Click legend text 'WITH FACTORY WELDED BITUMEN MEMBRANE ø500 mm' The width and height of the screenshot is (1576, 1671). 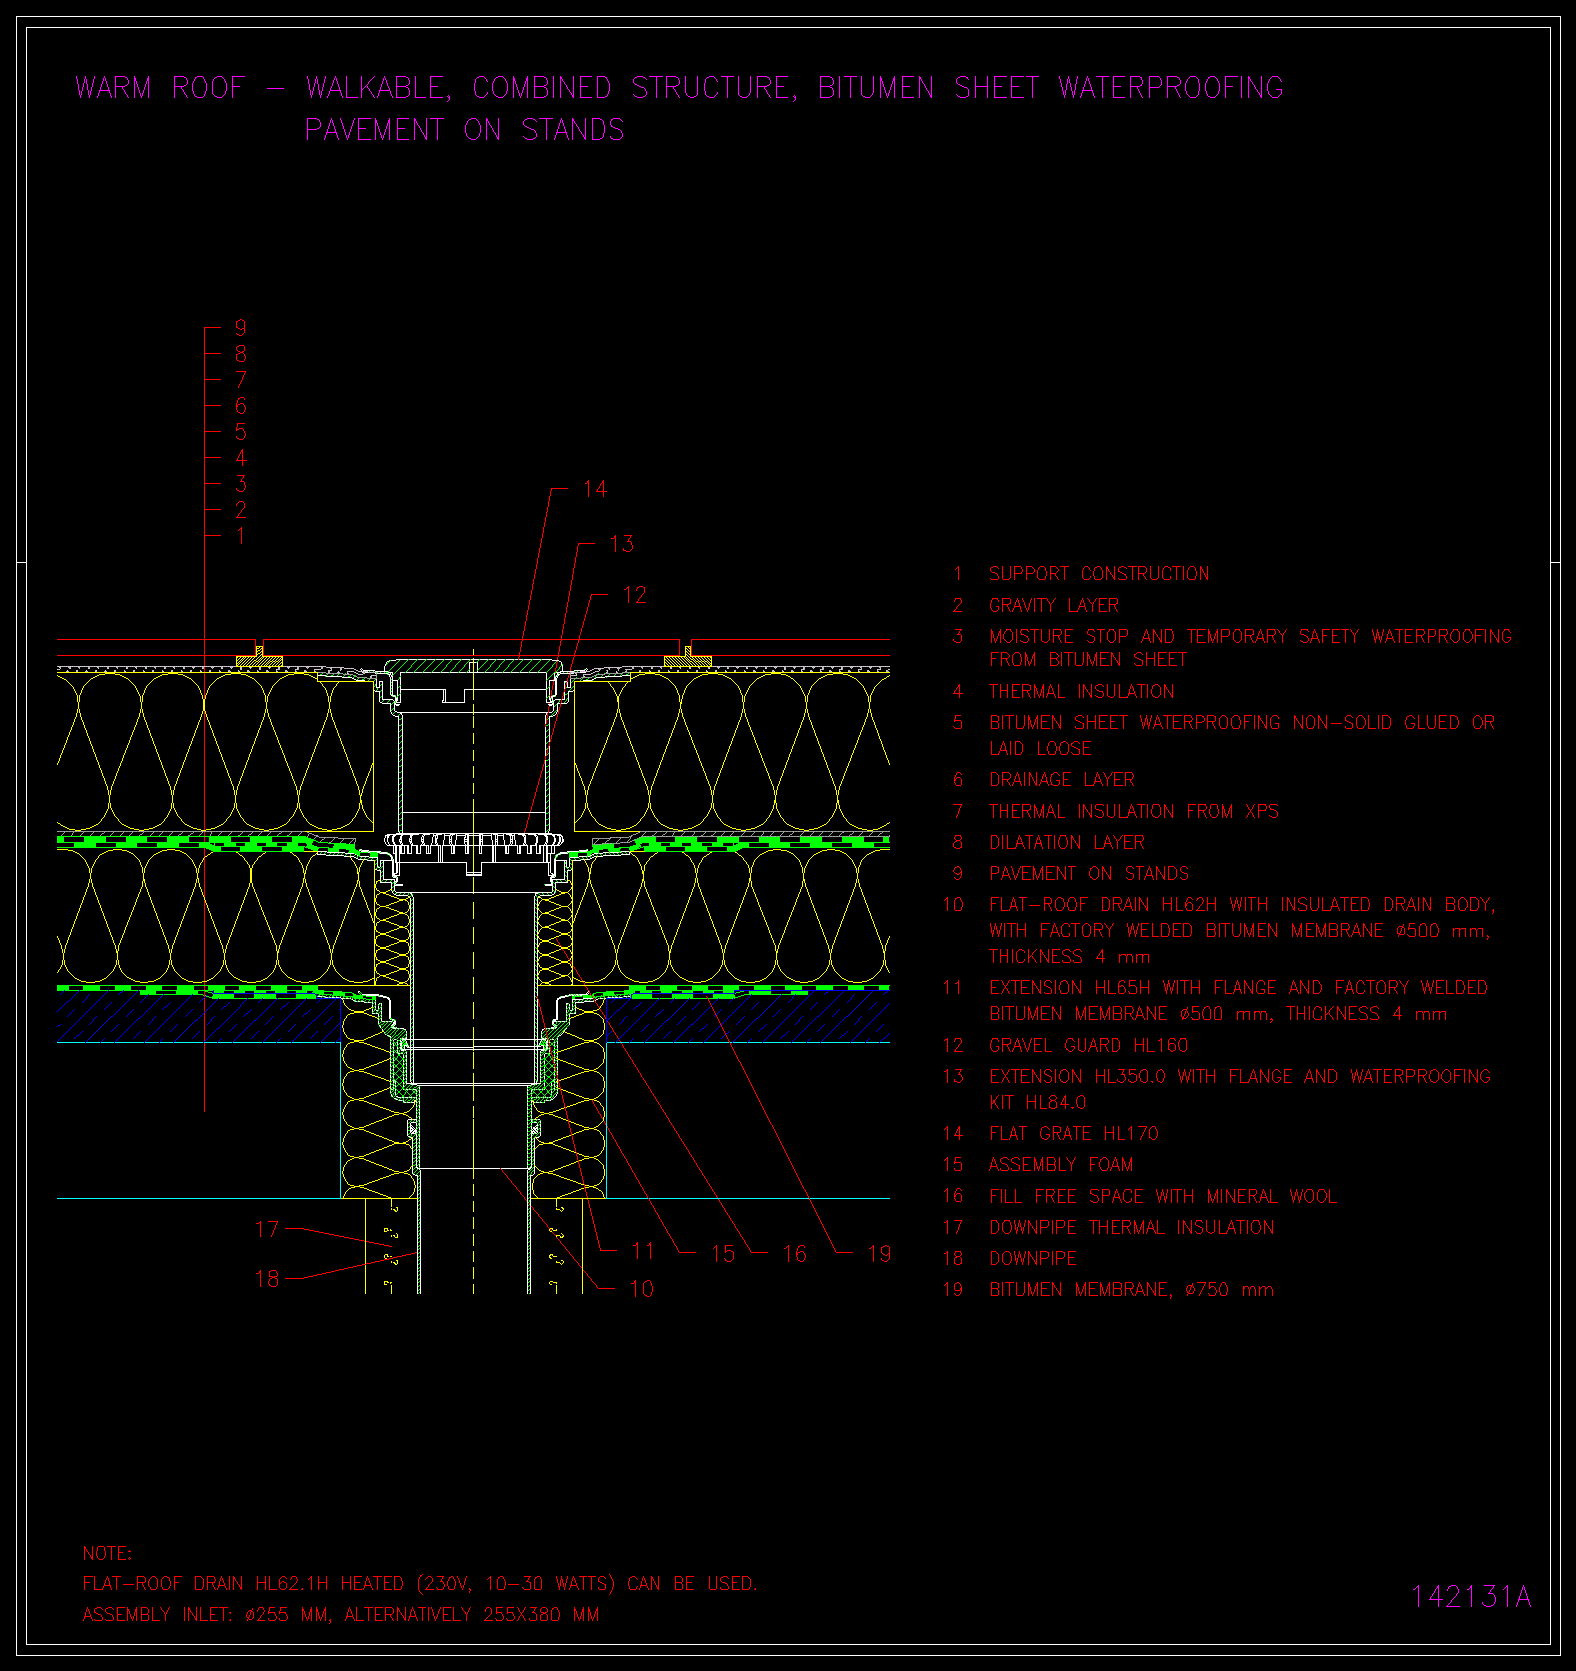[1239, 931]
